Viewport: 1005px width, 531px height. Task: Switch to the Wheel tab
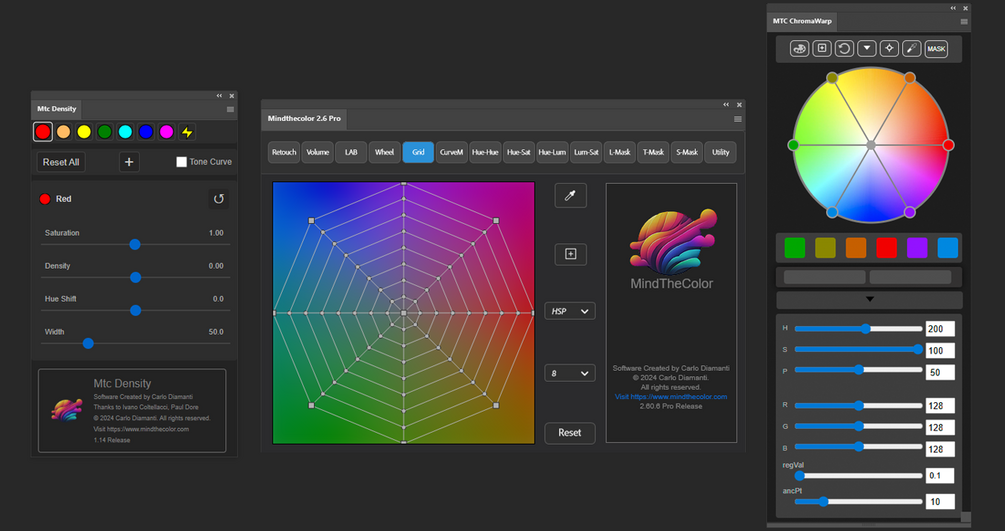coord(385,152)
